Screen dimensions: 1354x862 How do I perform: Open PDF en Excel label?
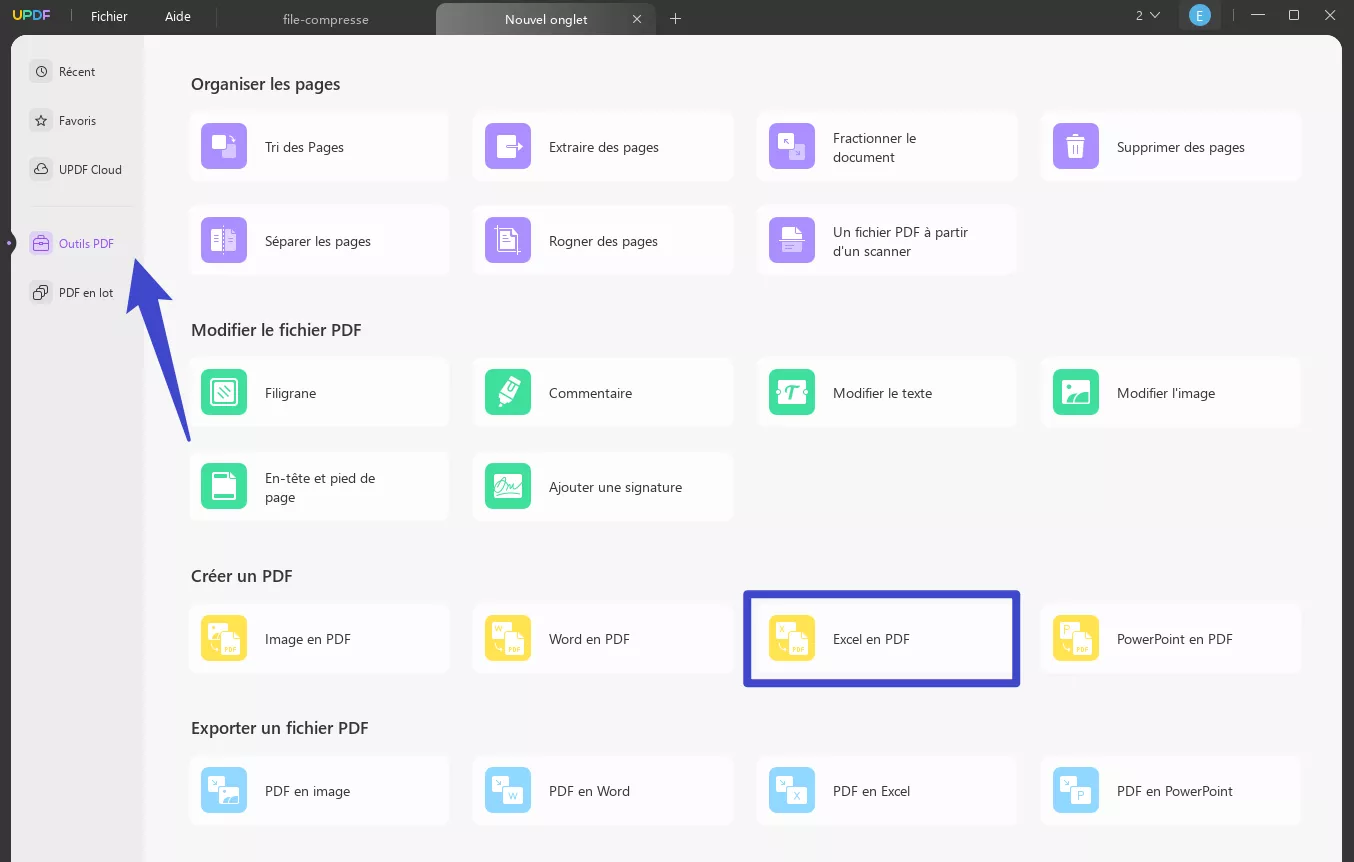click(x=871, y=791)
